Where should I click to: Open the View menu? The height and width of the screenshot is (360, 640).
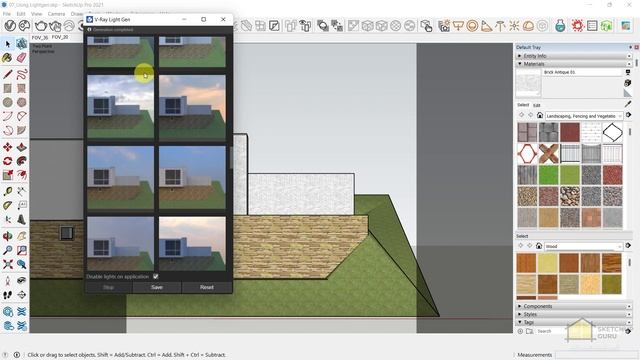(37, 14)
